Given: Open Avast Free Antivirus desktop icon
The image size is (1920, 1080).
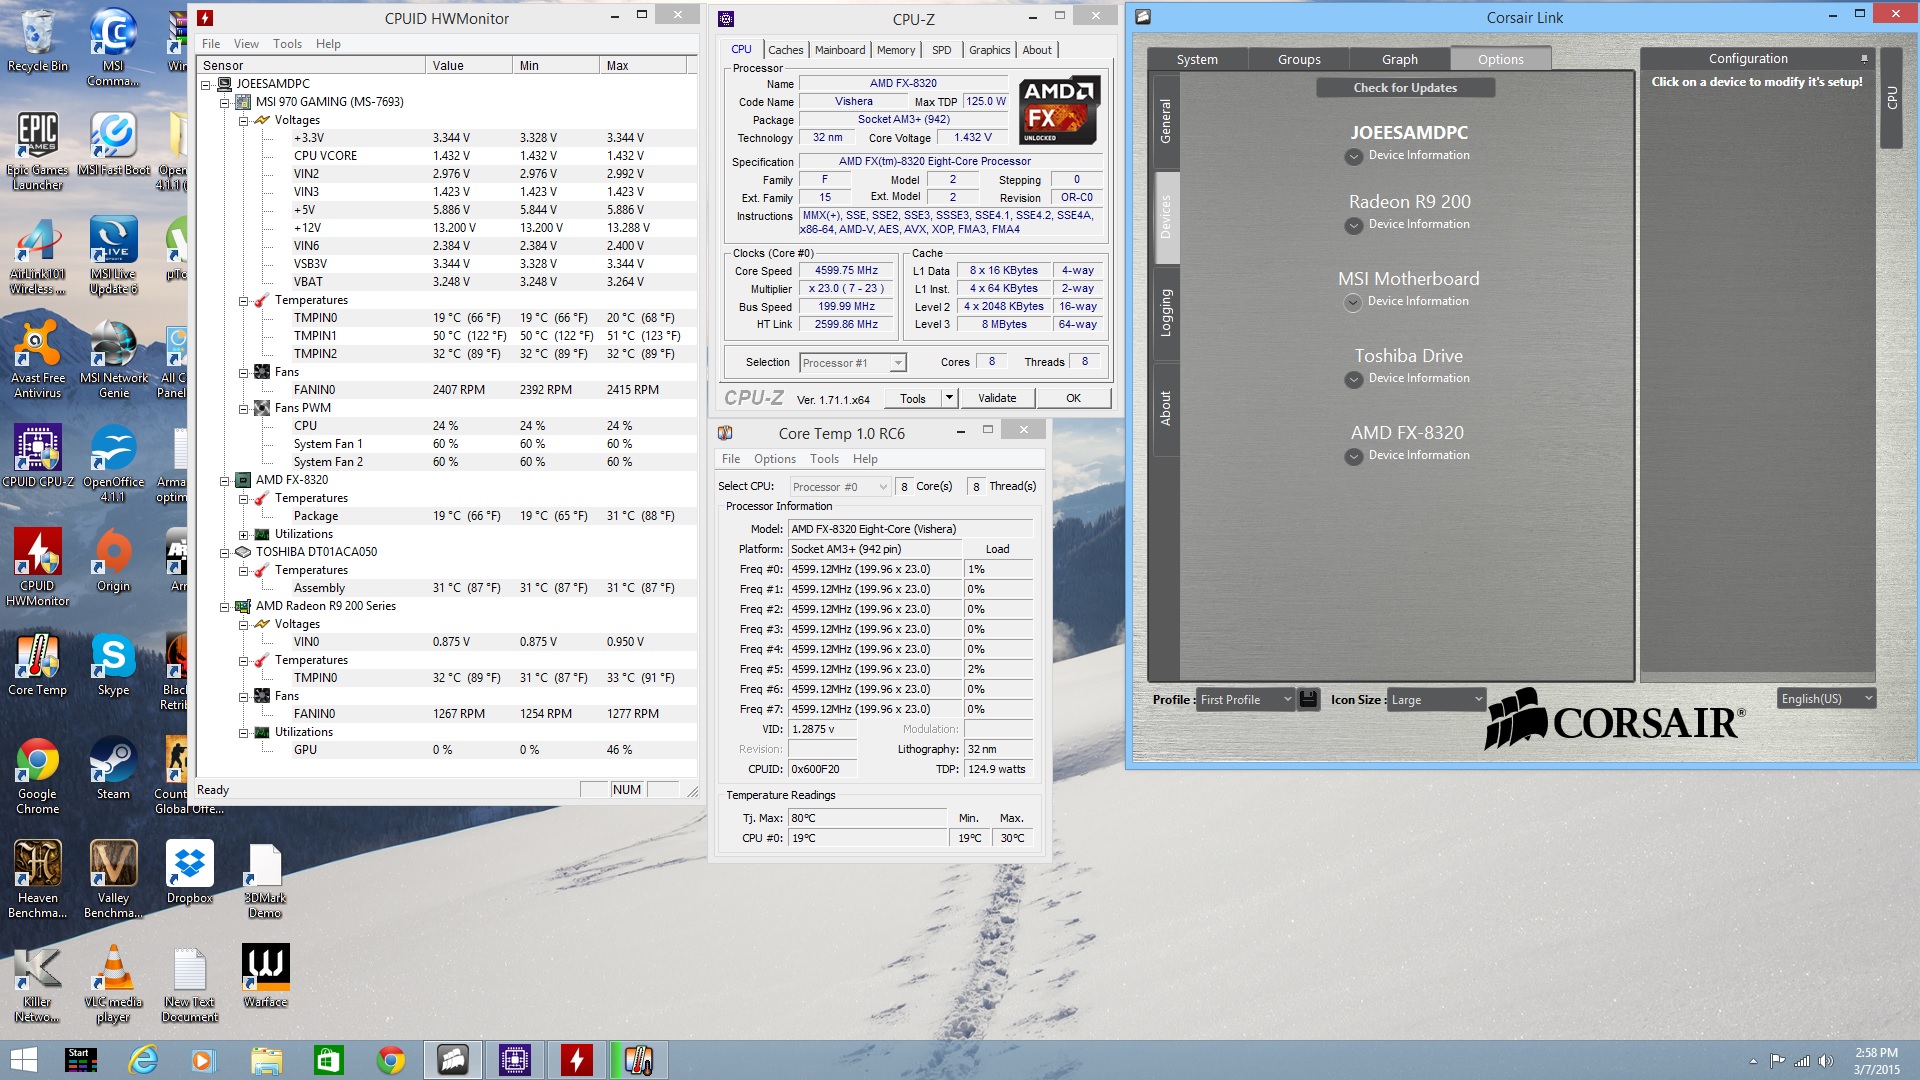Looking at the screenshot, I should [38, 358].
